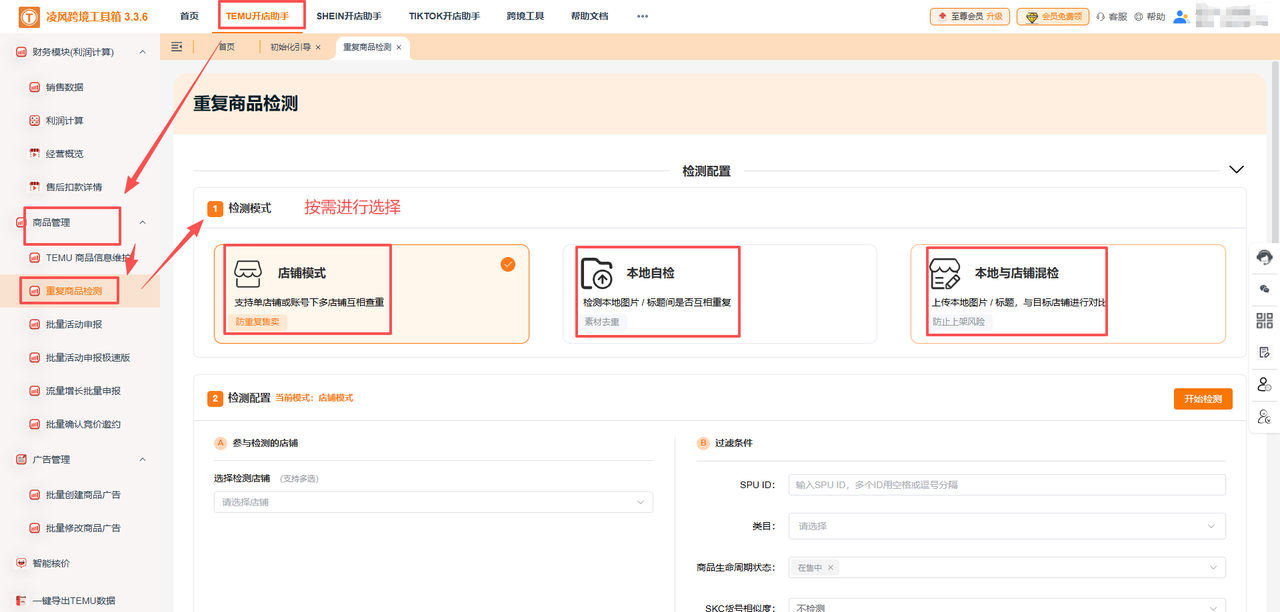The height and width of the screenshot is (612, 1280).
Task: Focus the SPU ID input field
Action: click(1007, 485)
